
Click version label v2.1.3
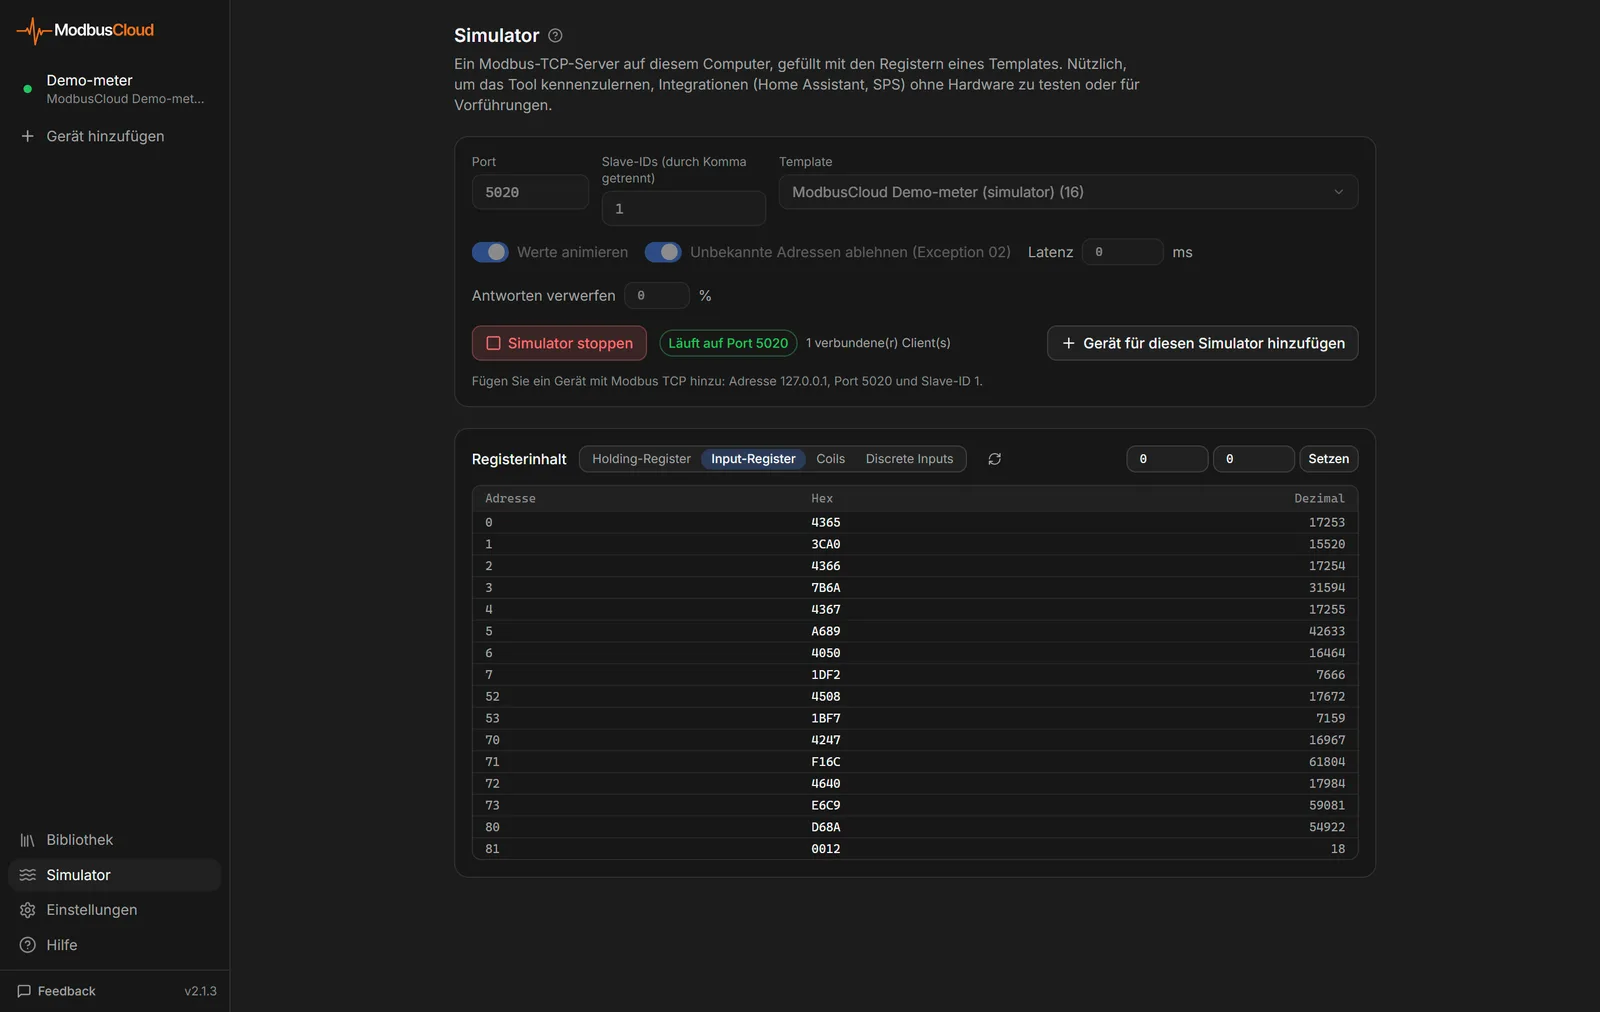click(x=200, y=991)
